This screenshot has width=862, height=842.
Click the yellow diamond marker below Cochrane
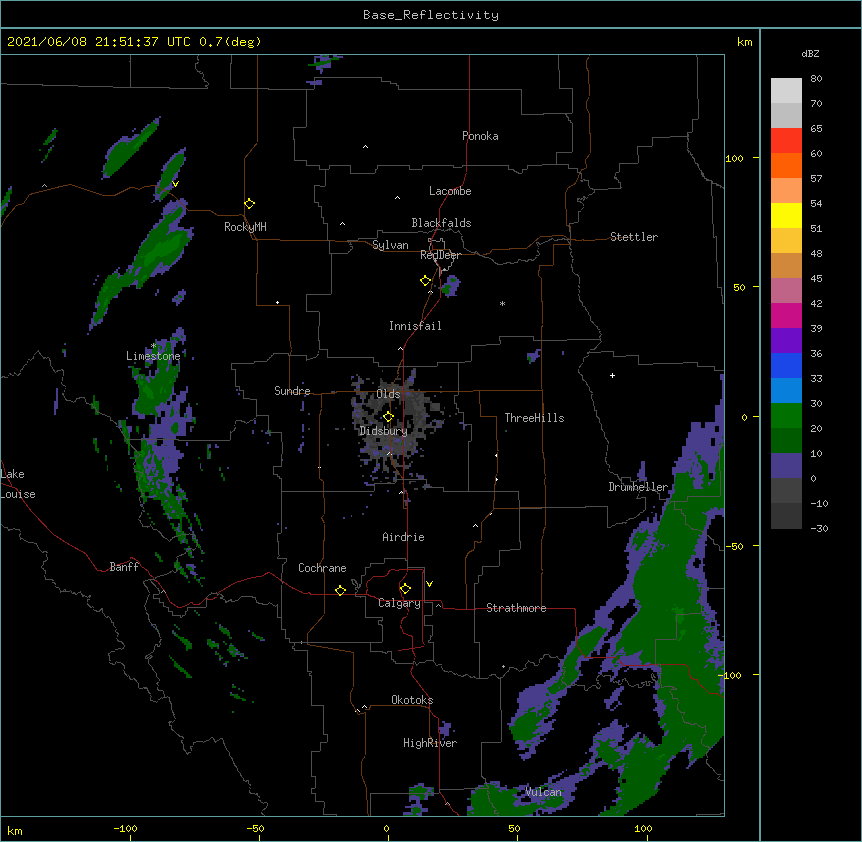click(x=340, y=590)
